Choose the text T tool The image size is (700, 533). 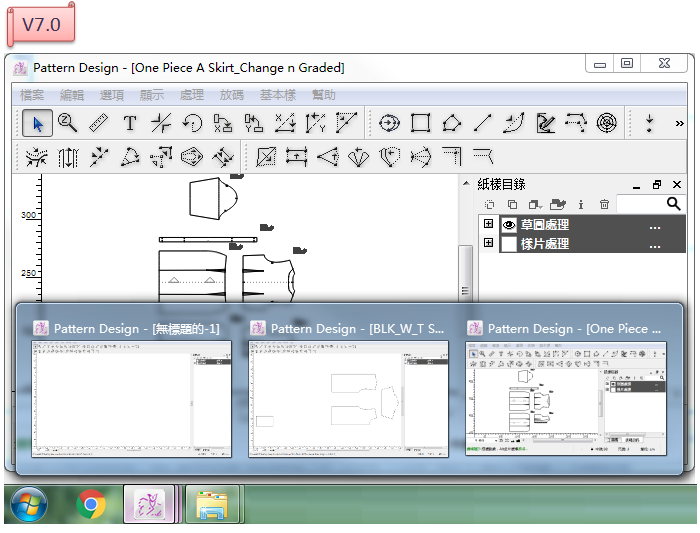[129, 123]
